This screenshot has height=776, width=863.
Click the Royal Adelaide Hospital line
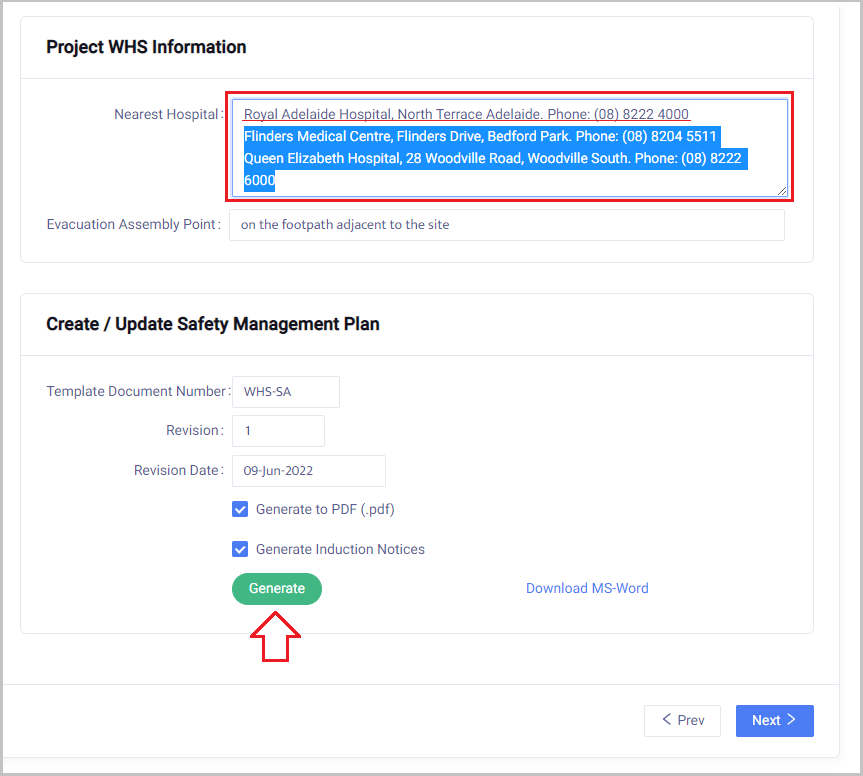[466, 114]
